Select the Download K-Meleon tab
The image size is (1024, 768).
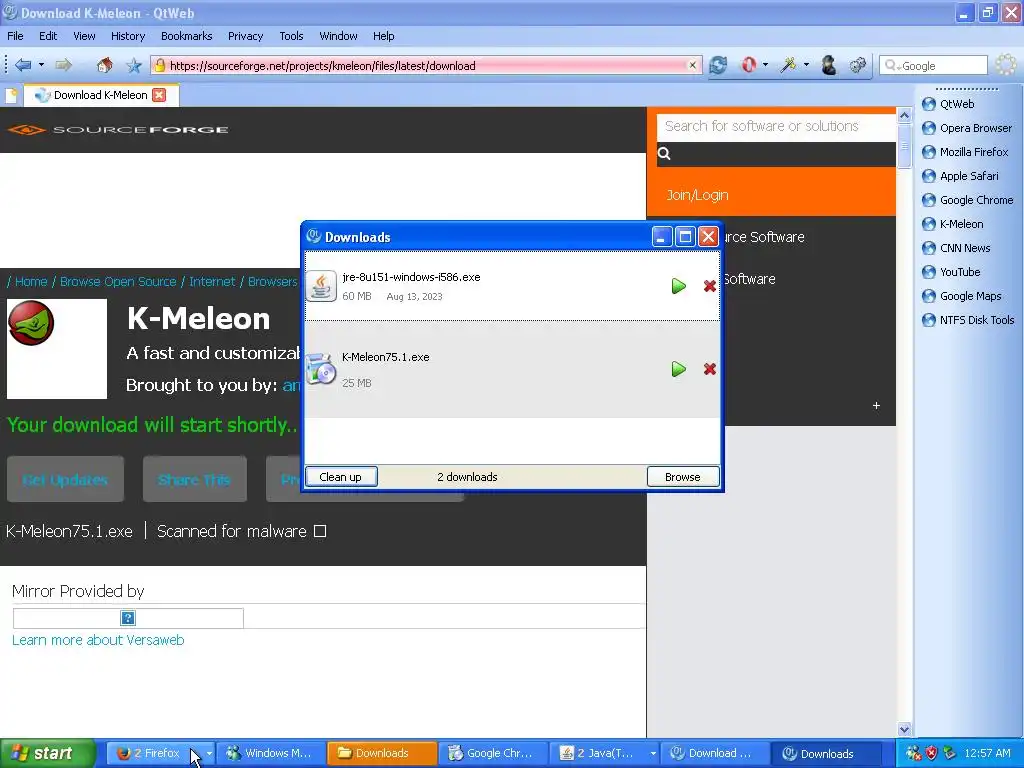(x=101, y=95)
